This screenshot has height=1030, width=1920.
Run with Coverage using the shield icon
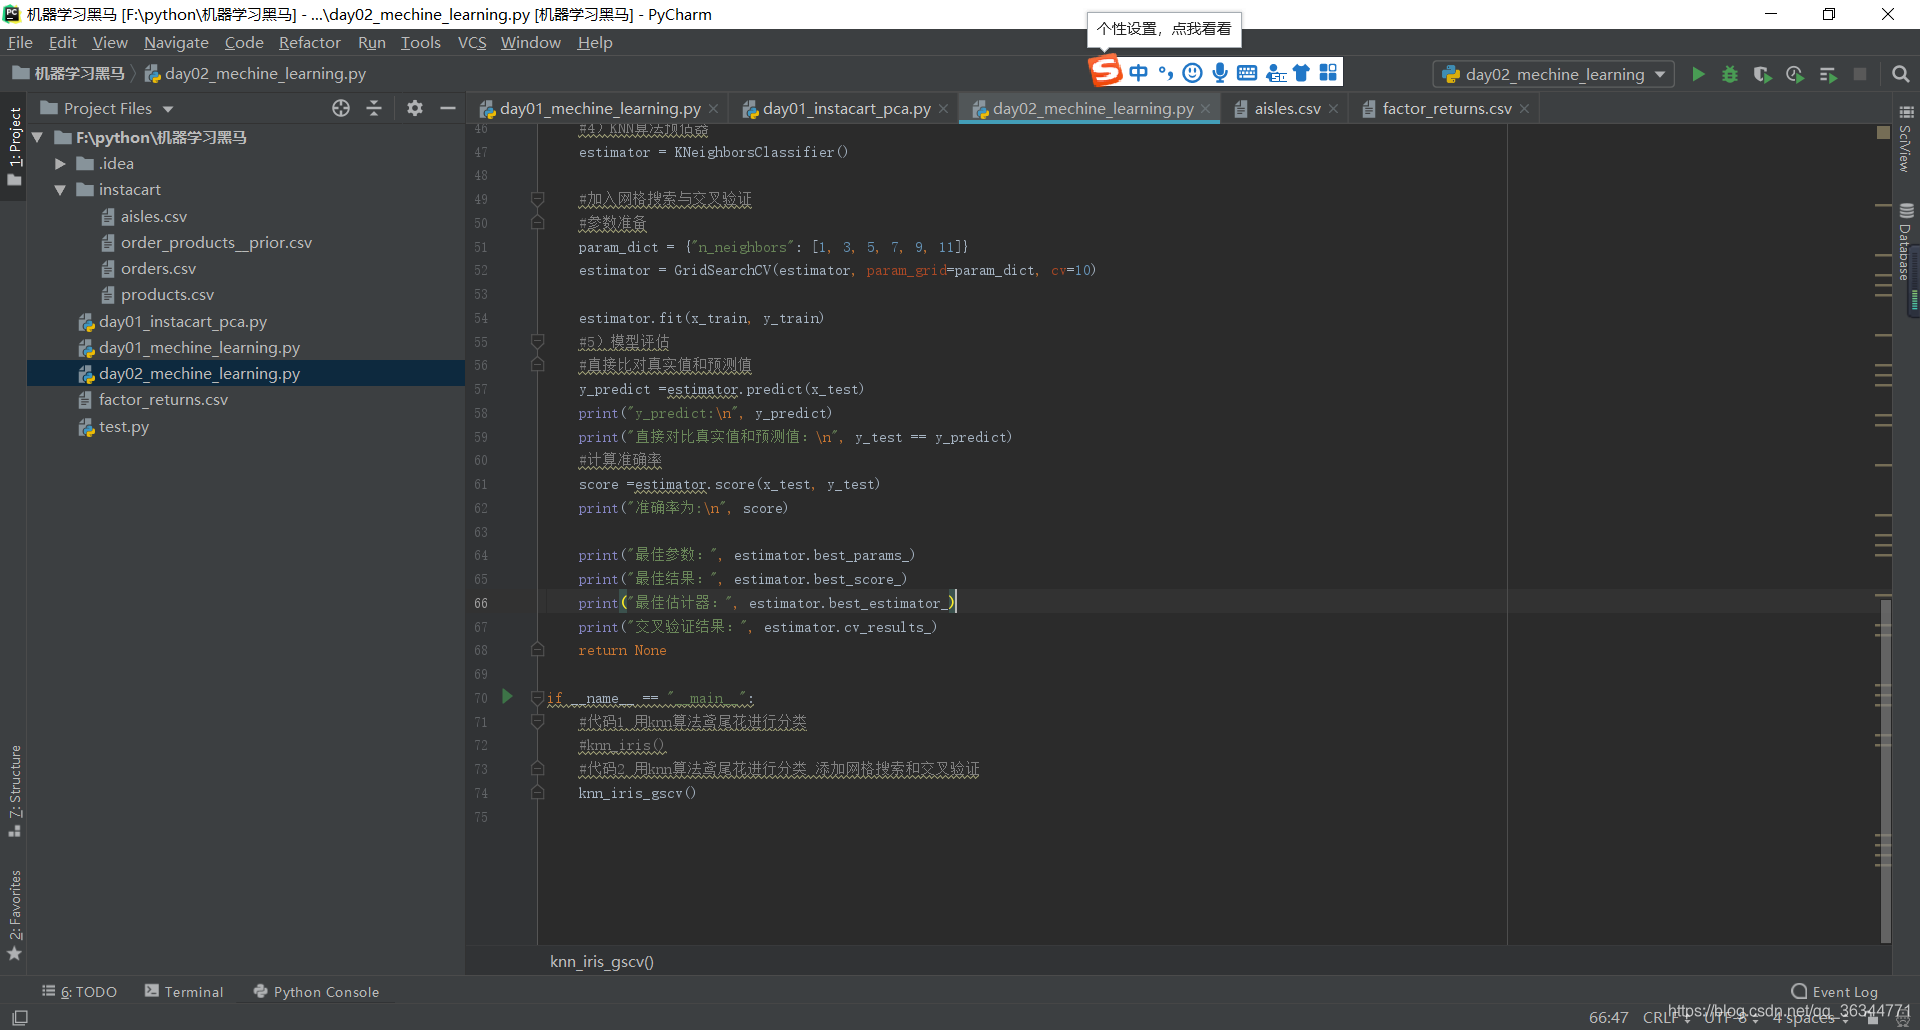[1762, 74]
